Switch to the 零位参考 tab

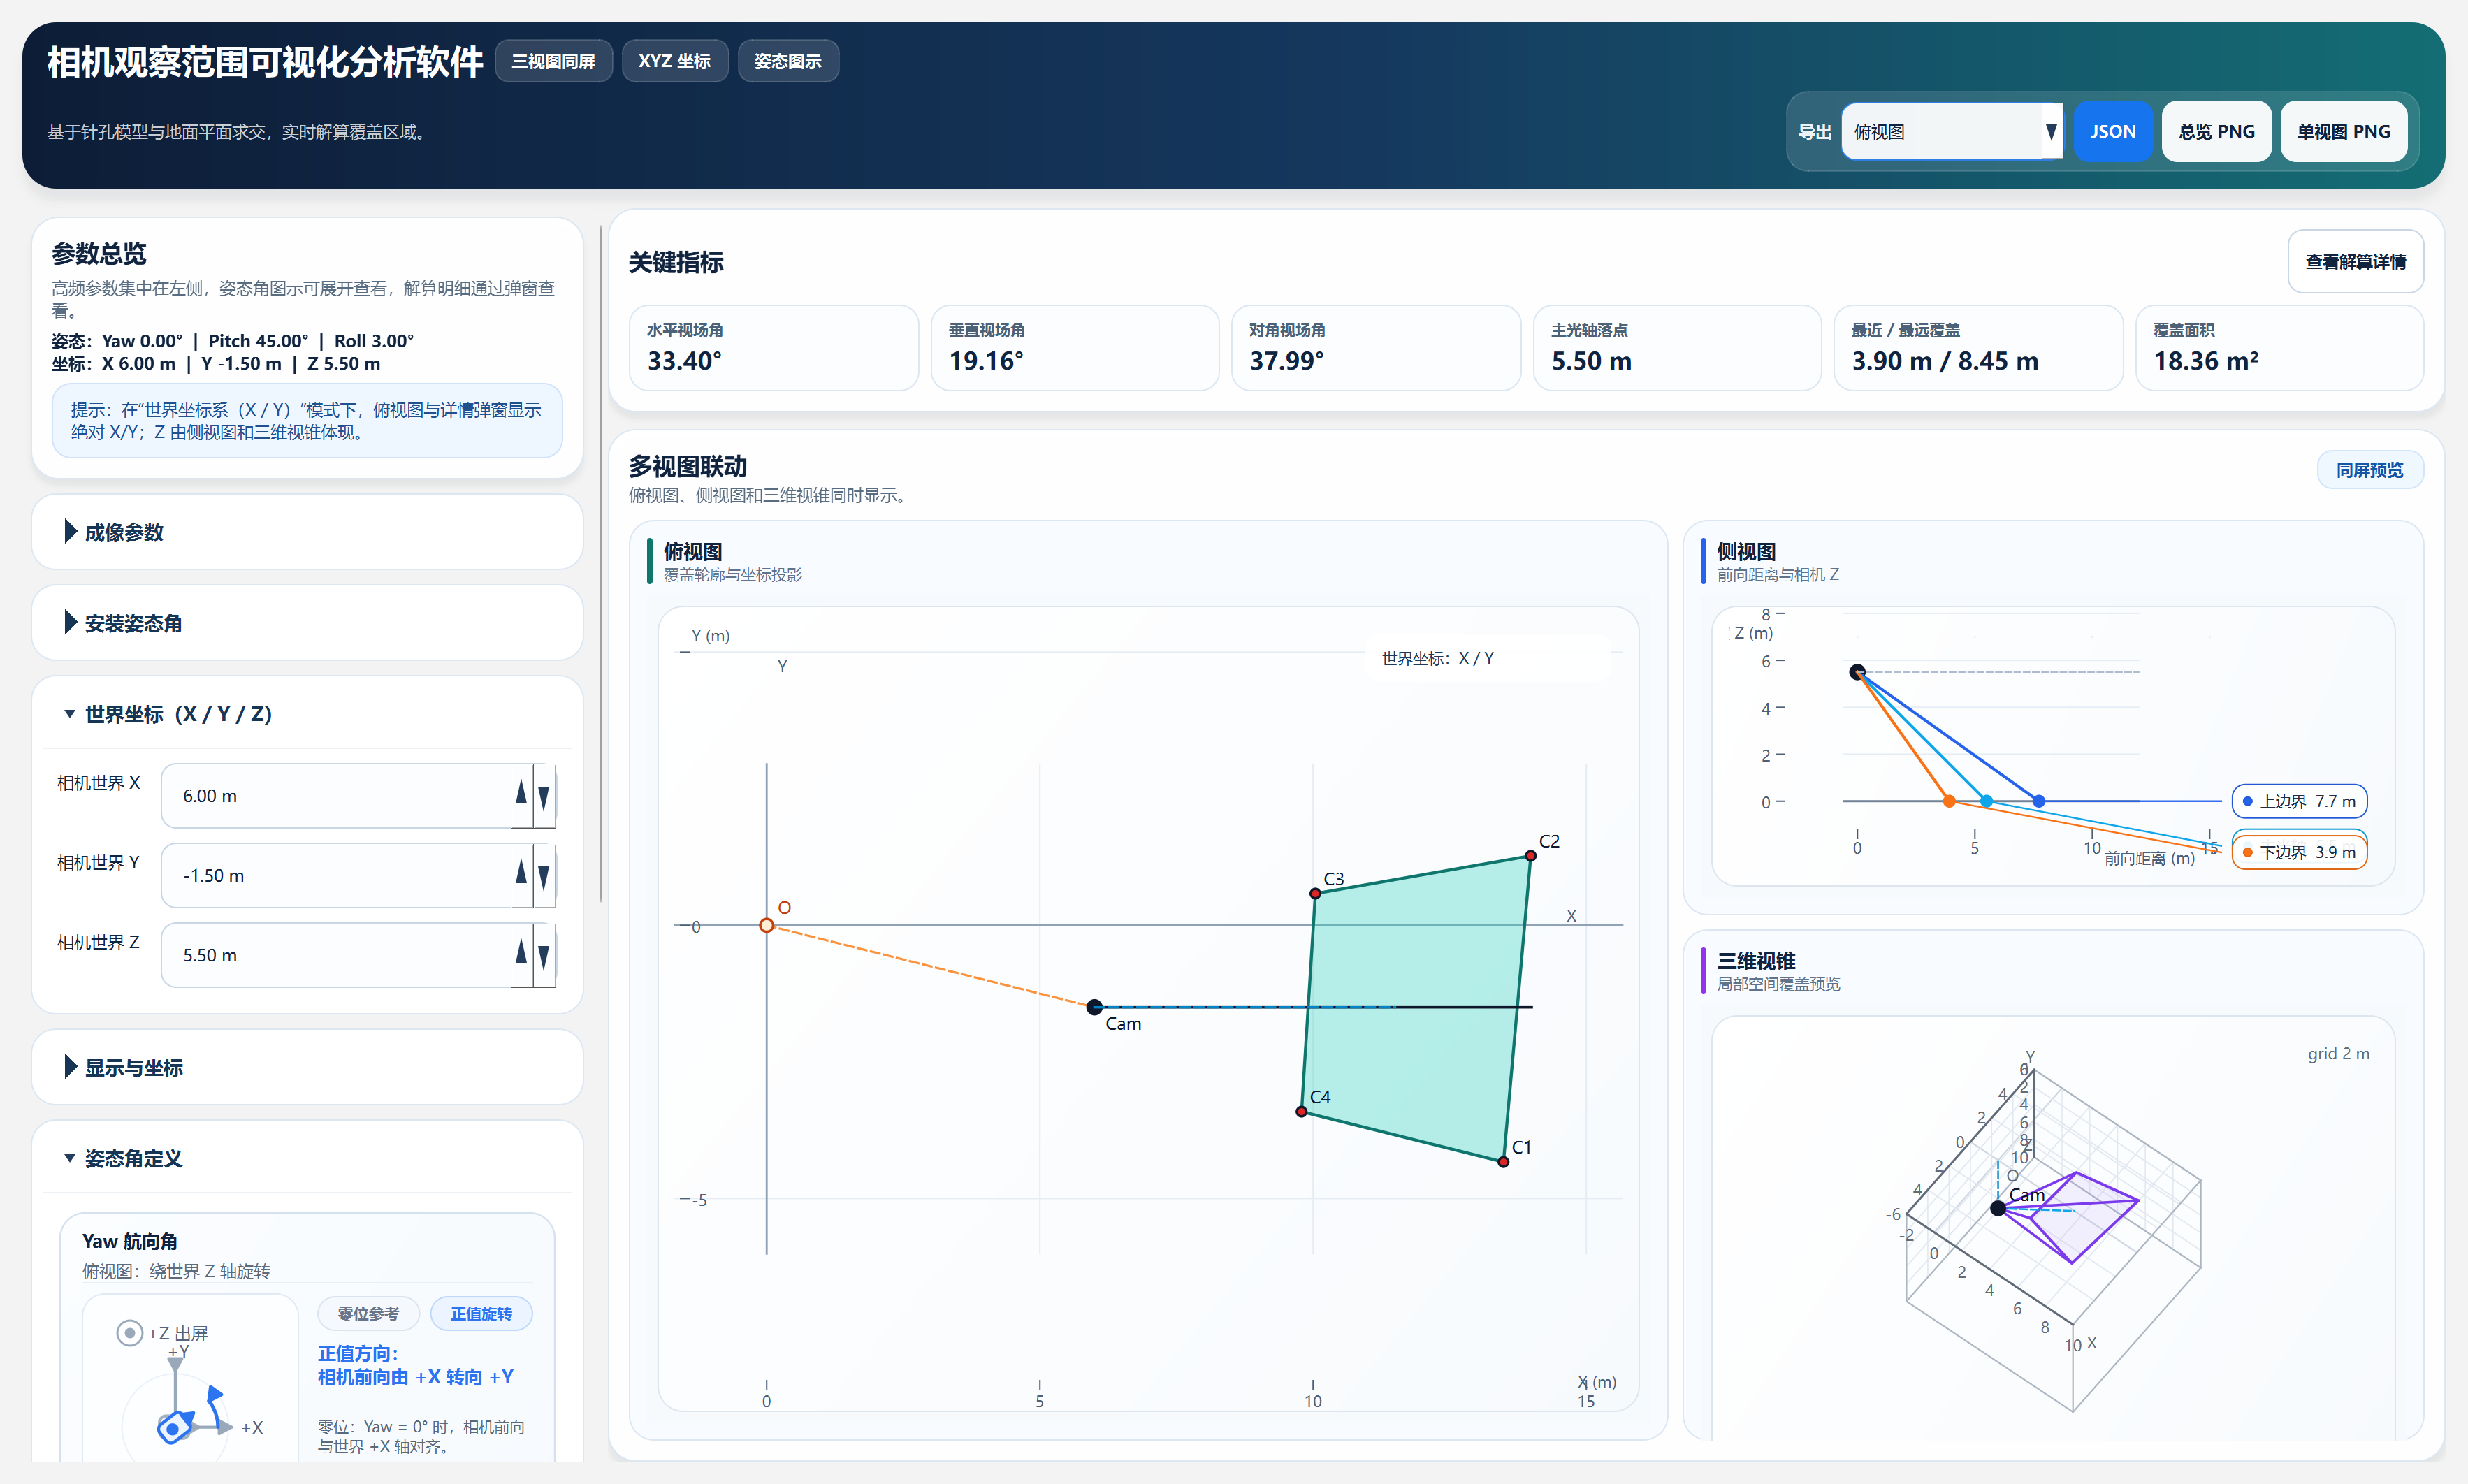[368, 1313]
